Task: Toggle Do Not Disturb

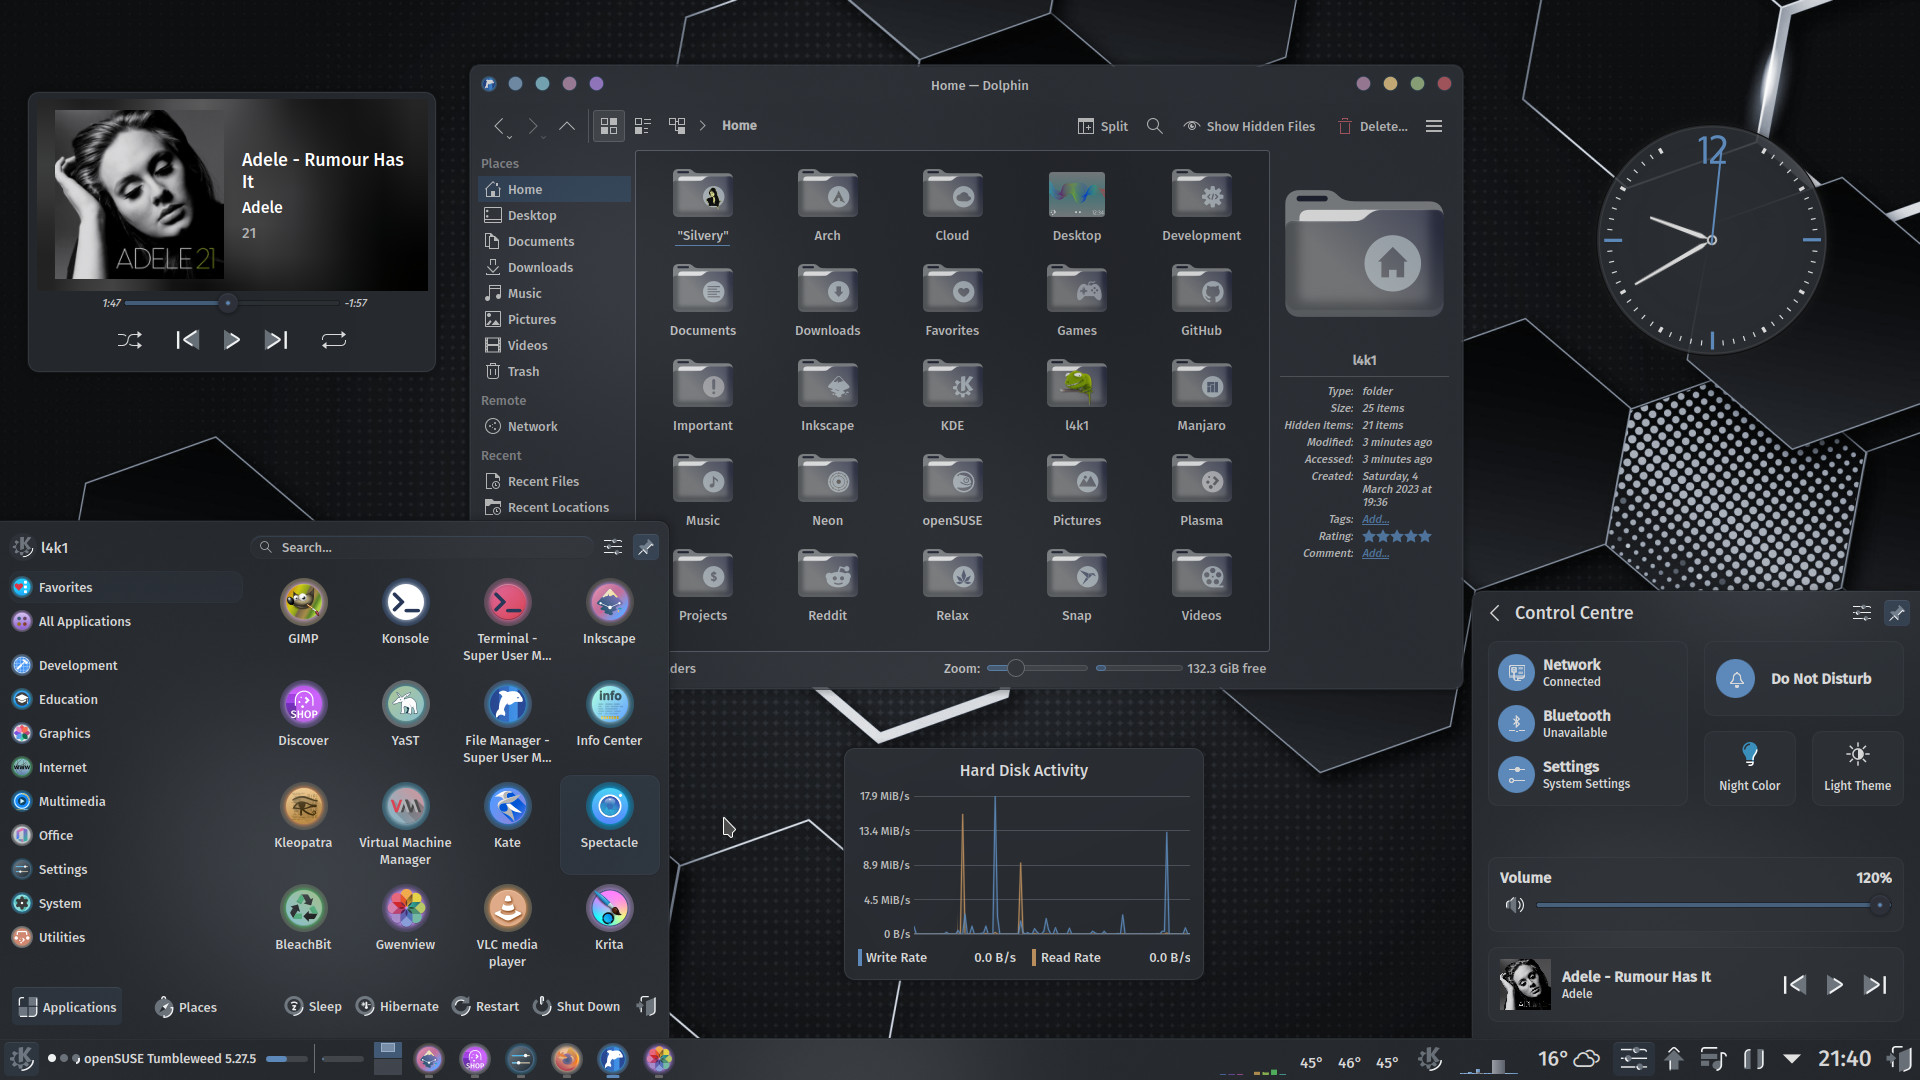Action: (1803, 679)
